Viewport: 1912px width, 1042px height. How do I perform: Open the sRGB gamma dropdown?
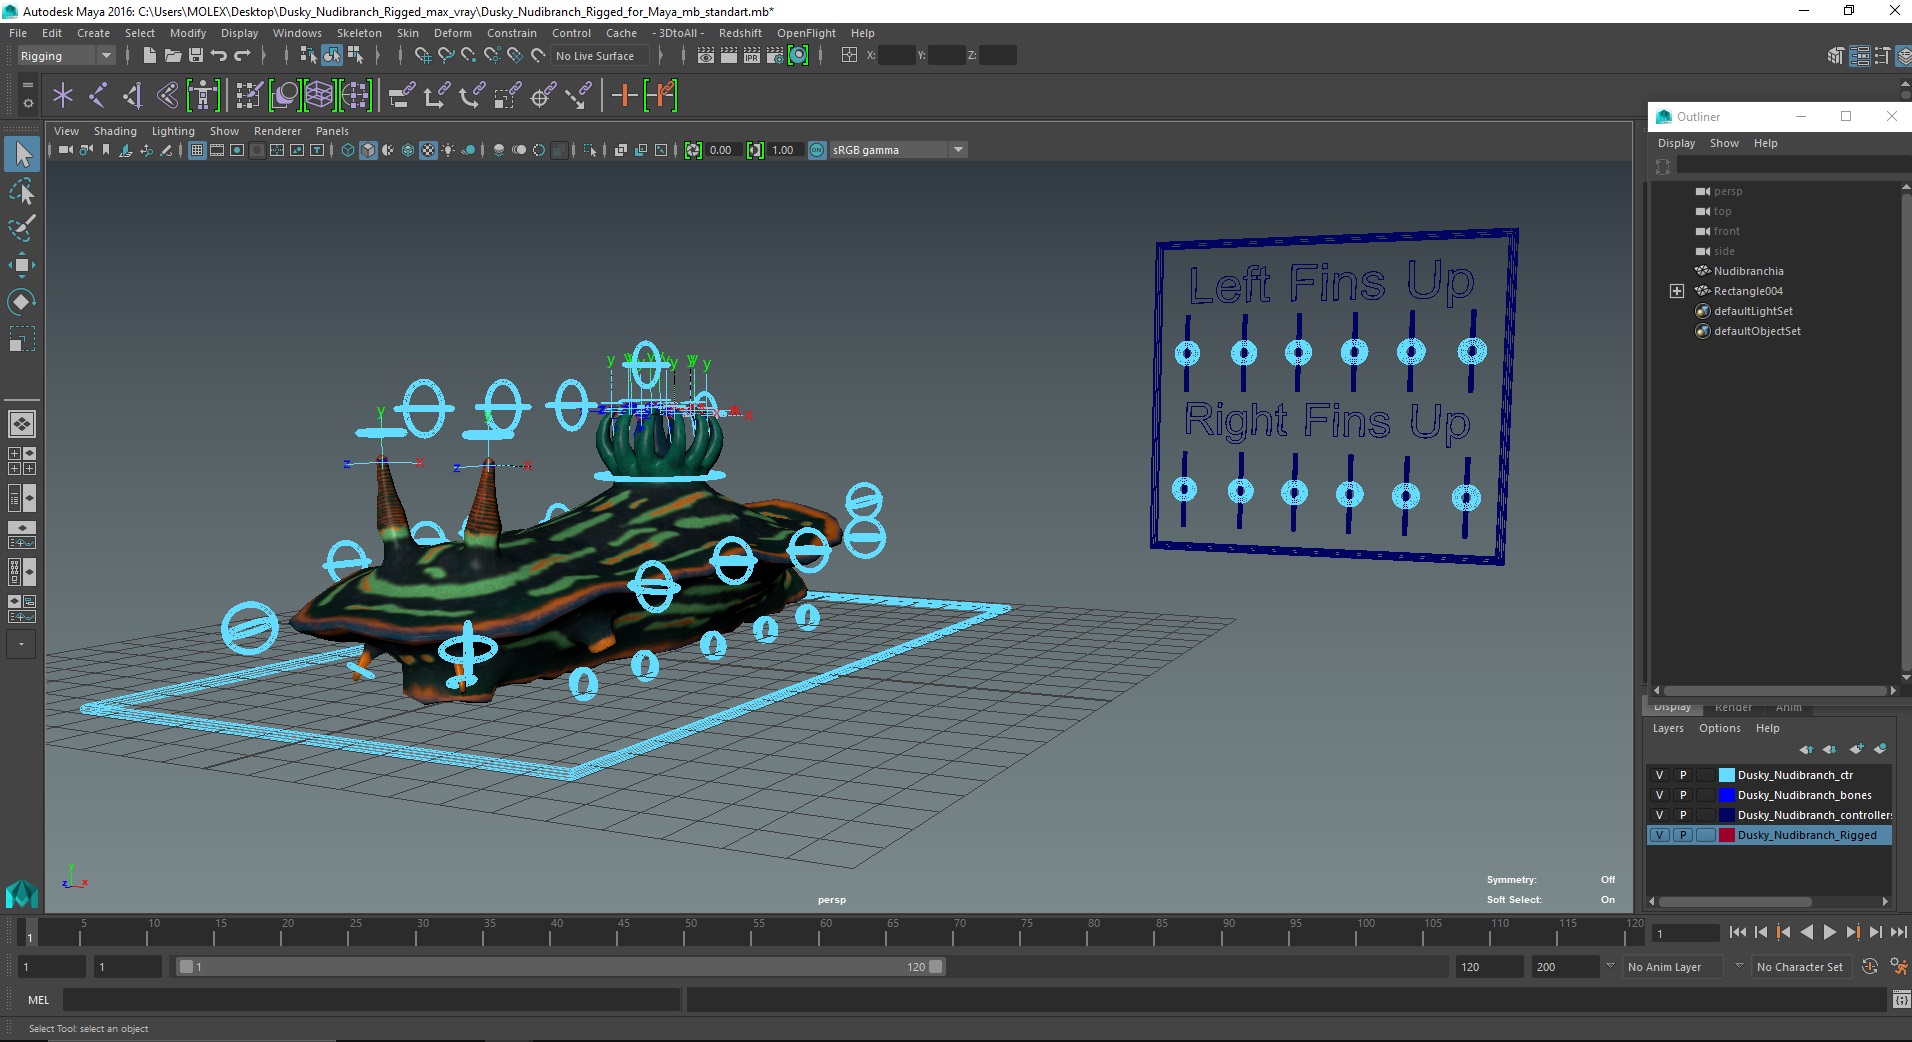(897, 150)
